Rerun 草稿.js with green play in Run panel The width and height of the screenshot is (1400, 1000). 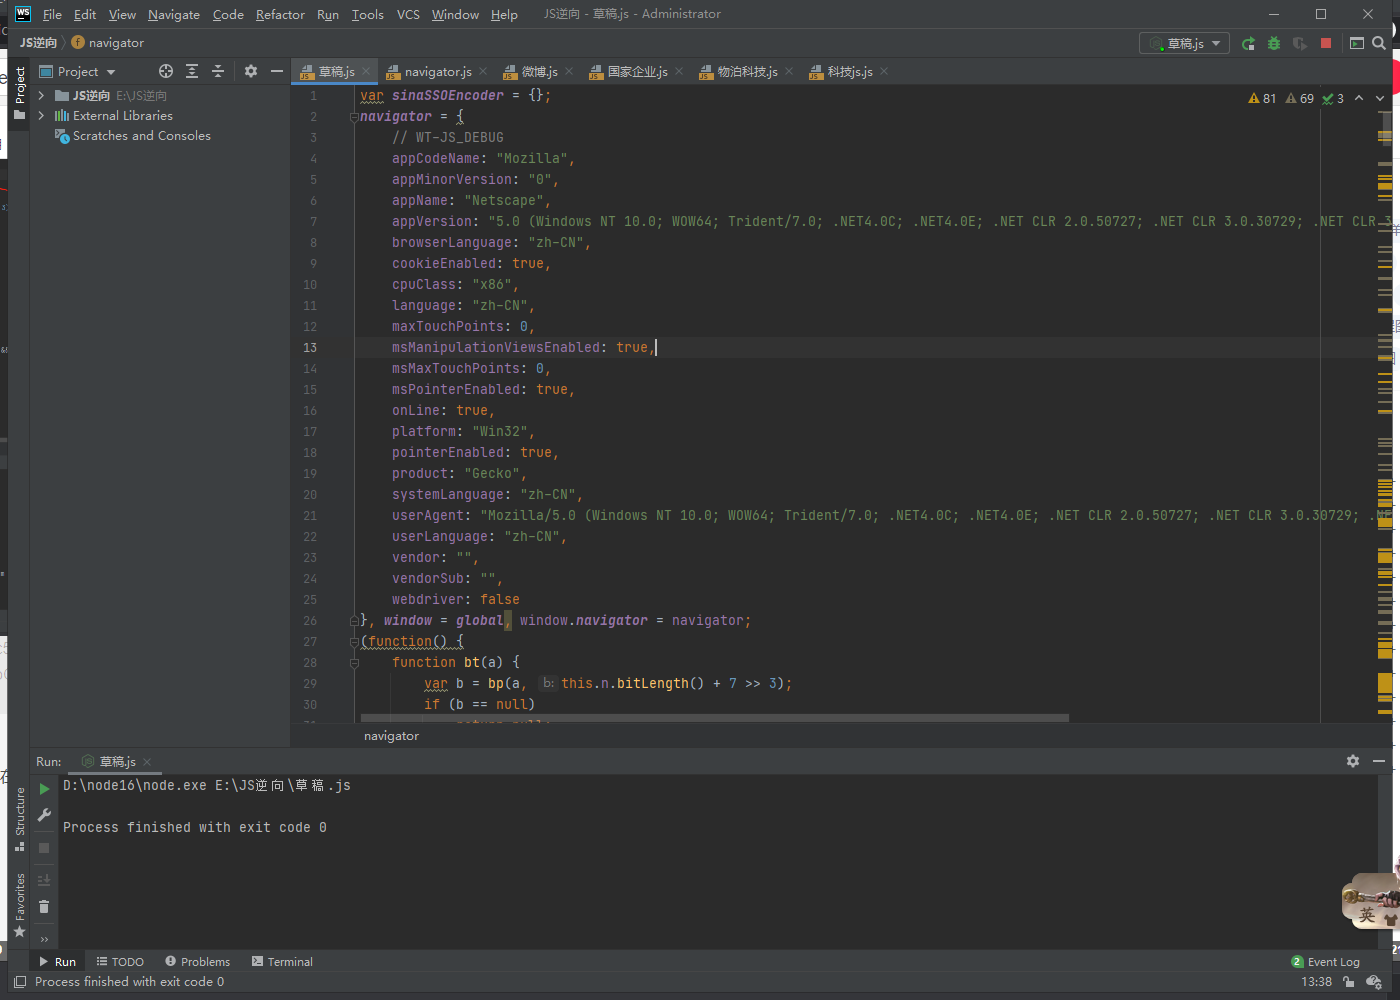pos(44,788)
